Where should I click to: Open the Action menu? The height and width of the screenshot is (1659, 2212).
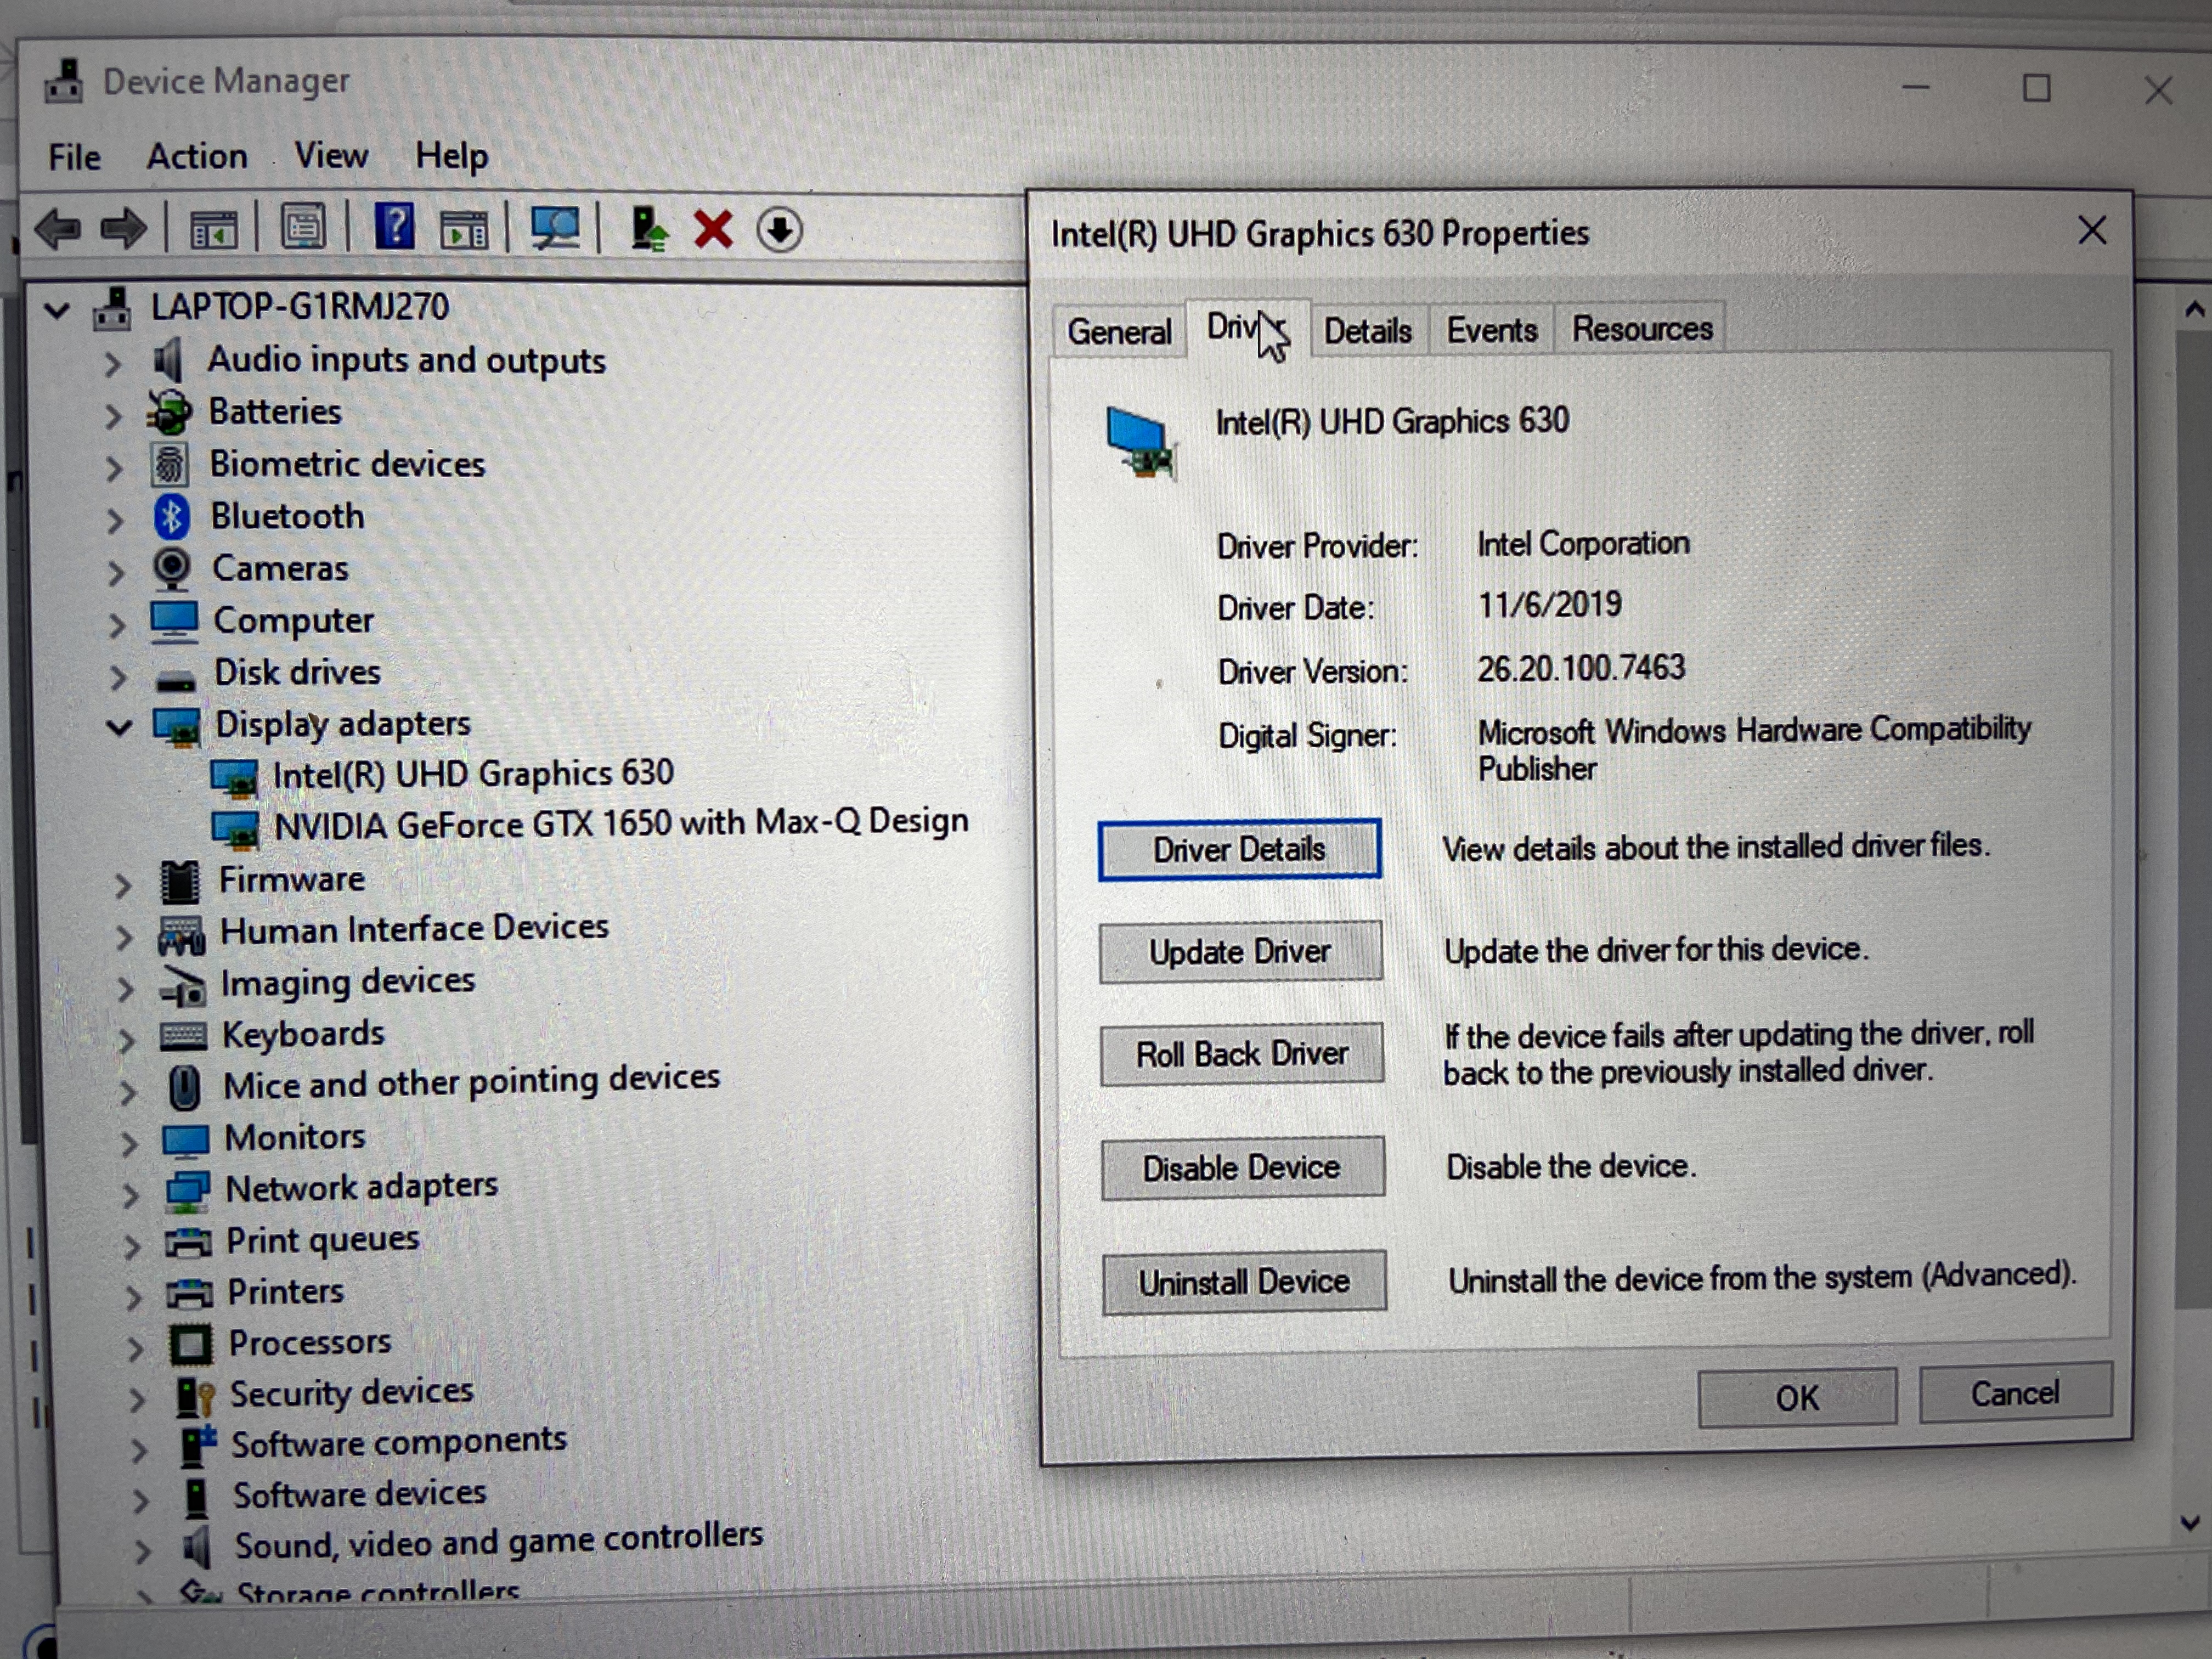197,157
